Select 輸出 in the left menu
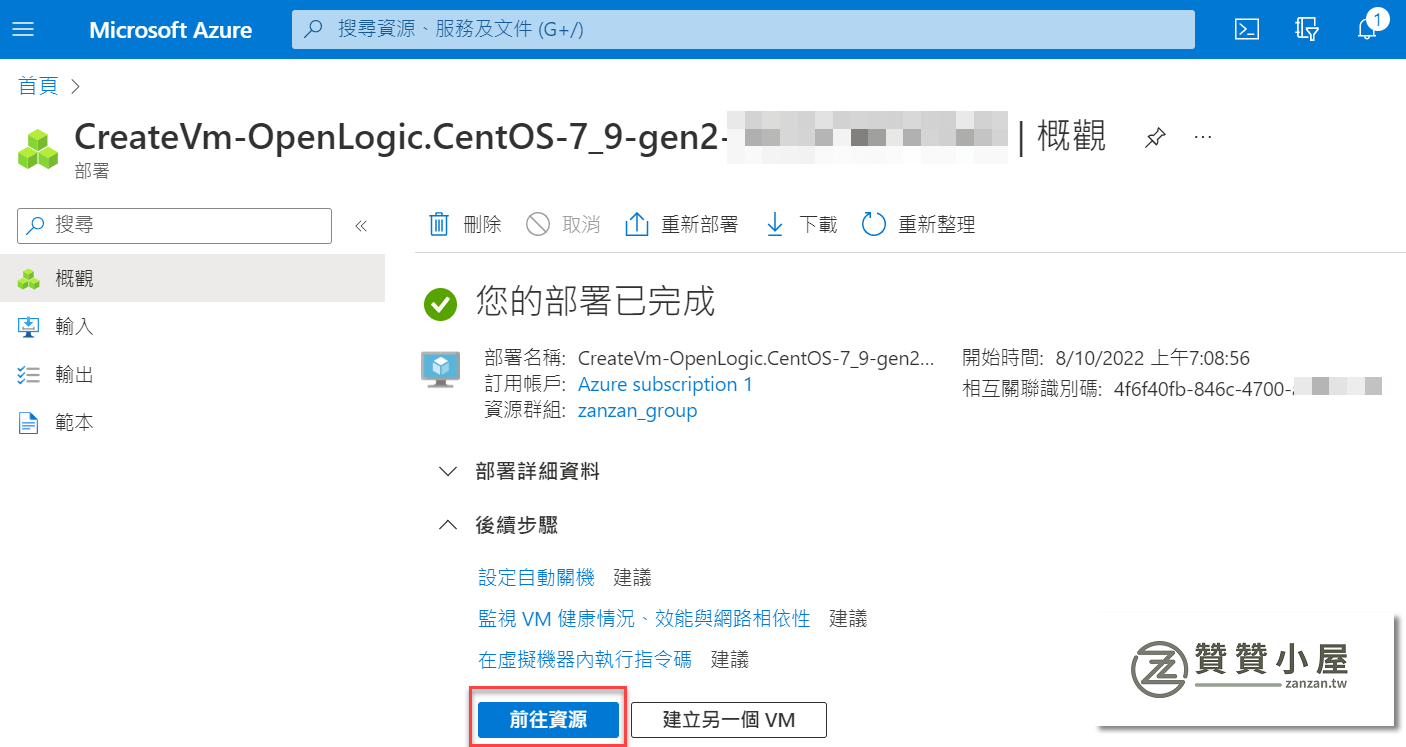1406x747 pixels. [192, 375]
